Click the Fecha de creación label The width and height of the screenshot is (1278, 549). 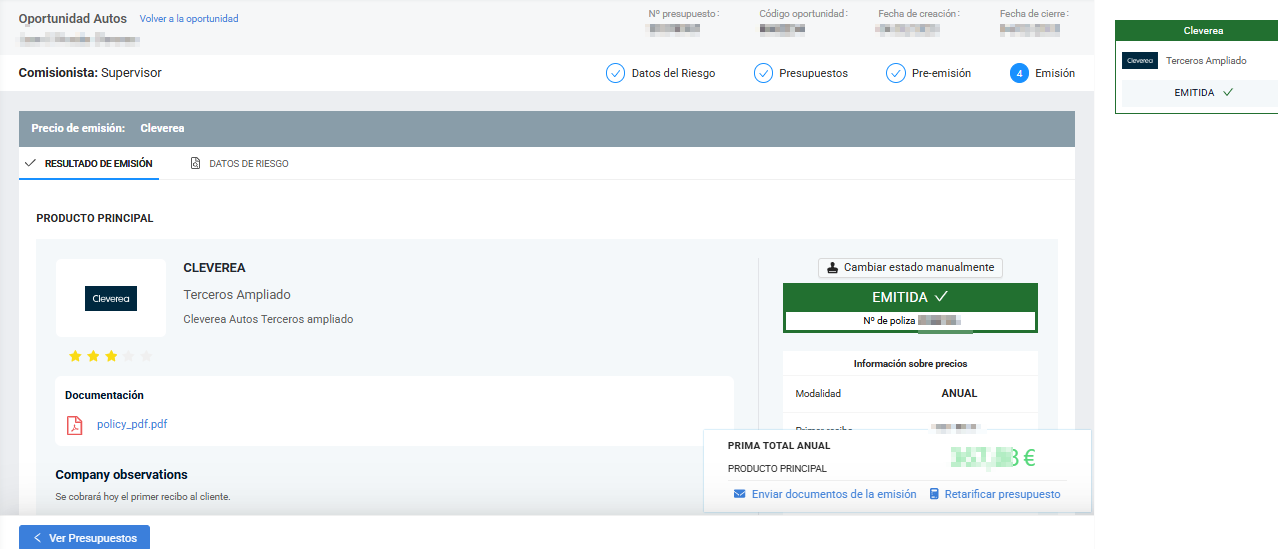point(920,14)
